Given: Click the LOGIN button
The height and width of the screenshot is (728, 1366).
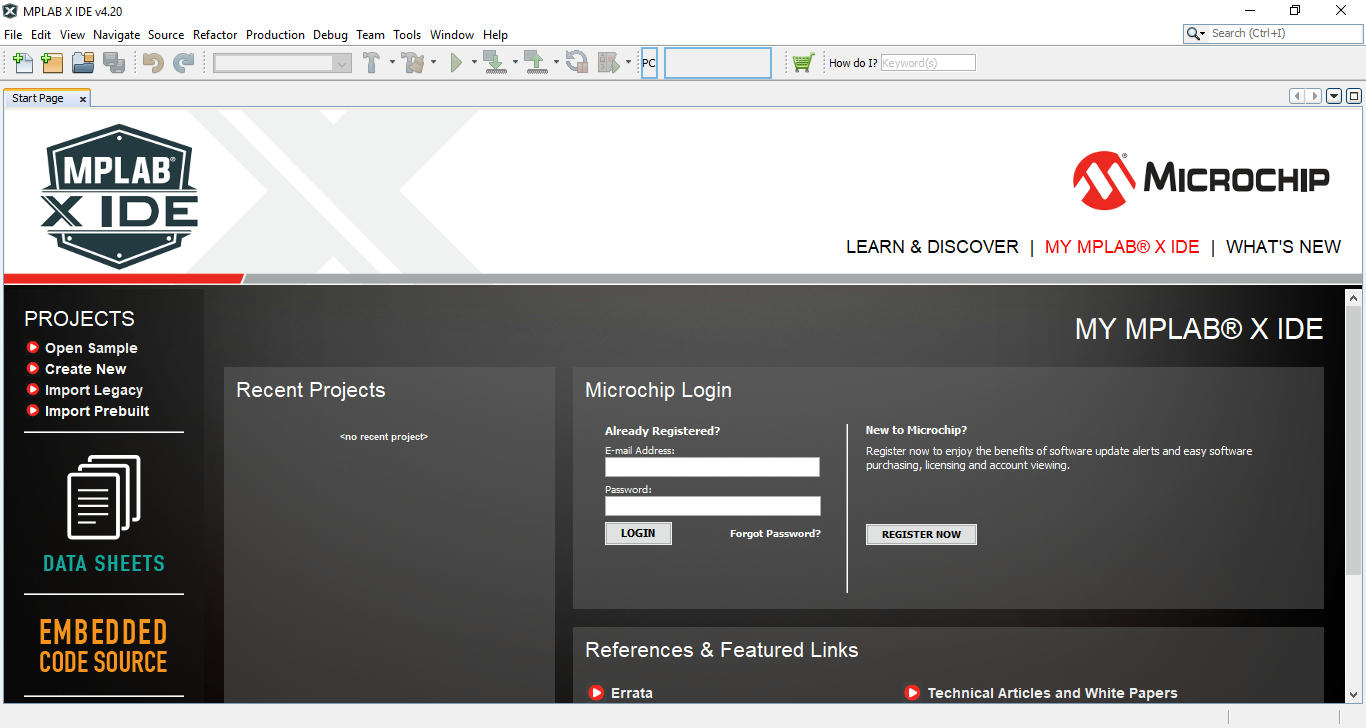Looking at the screenshot, I should (638, 533).
